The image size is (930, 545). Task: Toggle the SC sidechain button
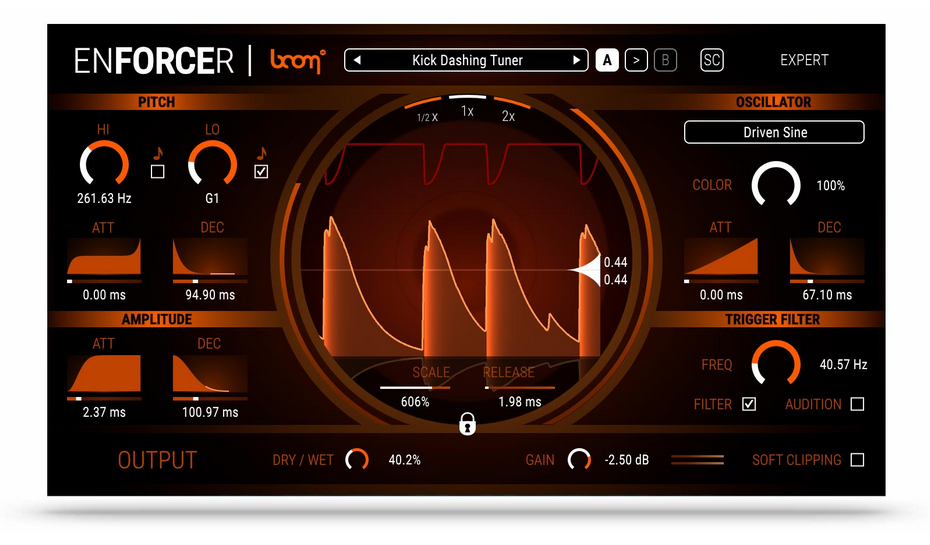(x=712, y=60)
